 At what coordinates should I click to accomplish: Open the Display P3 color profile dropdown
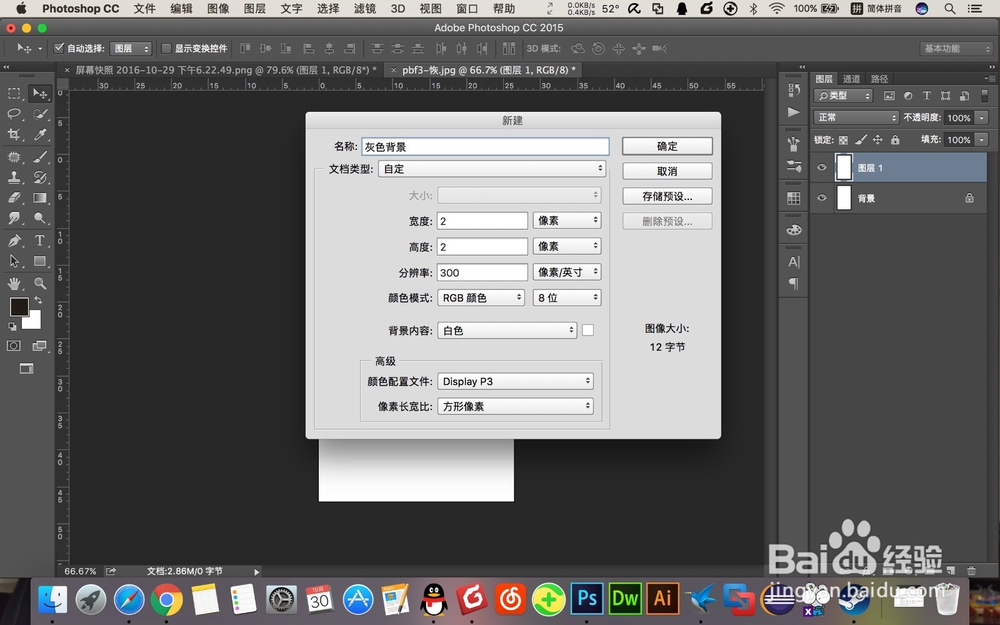pos(515,381)
